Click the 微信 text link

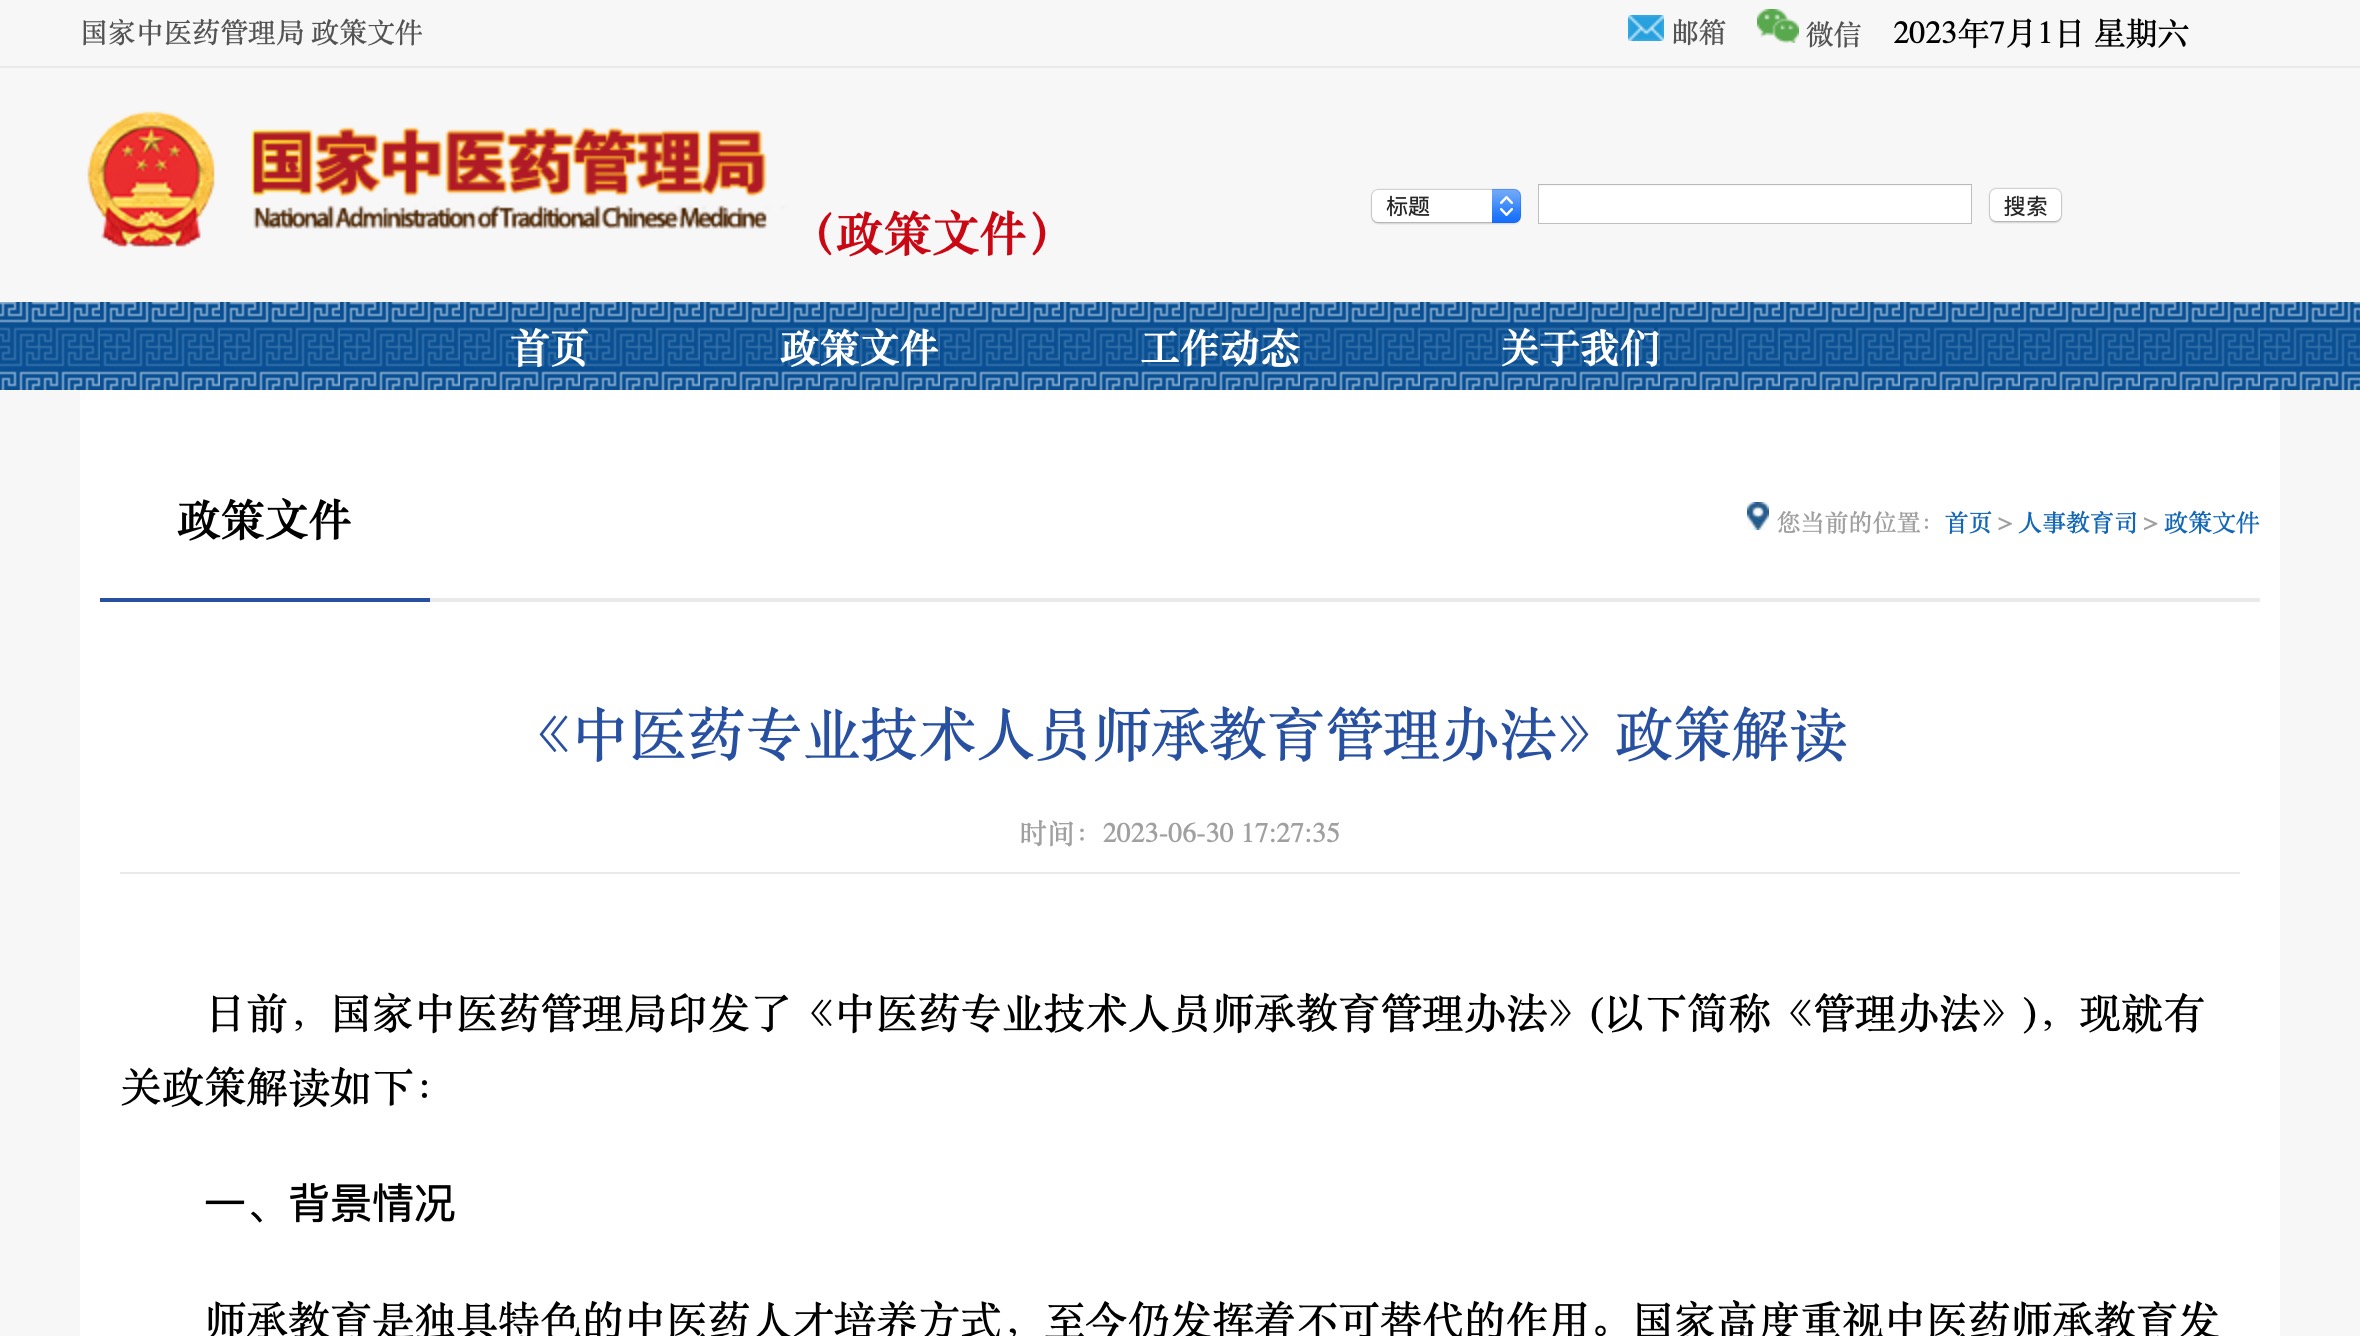1833,34
